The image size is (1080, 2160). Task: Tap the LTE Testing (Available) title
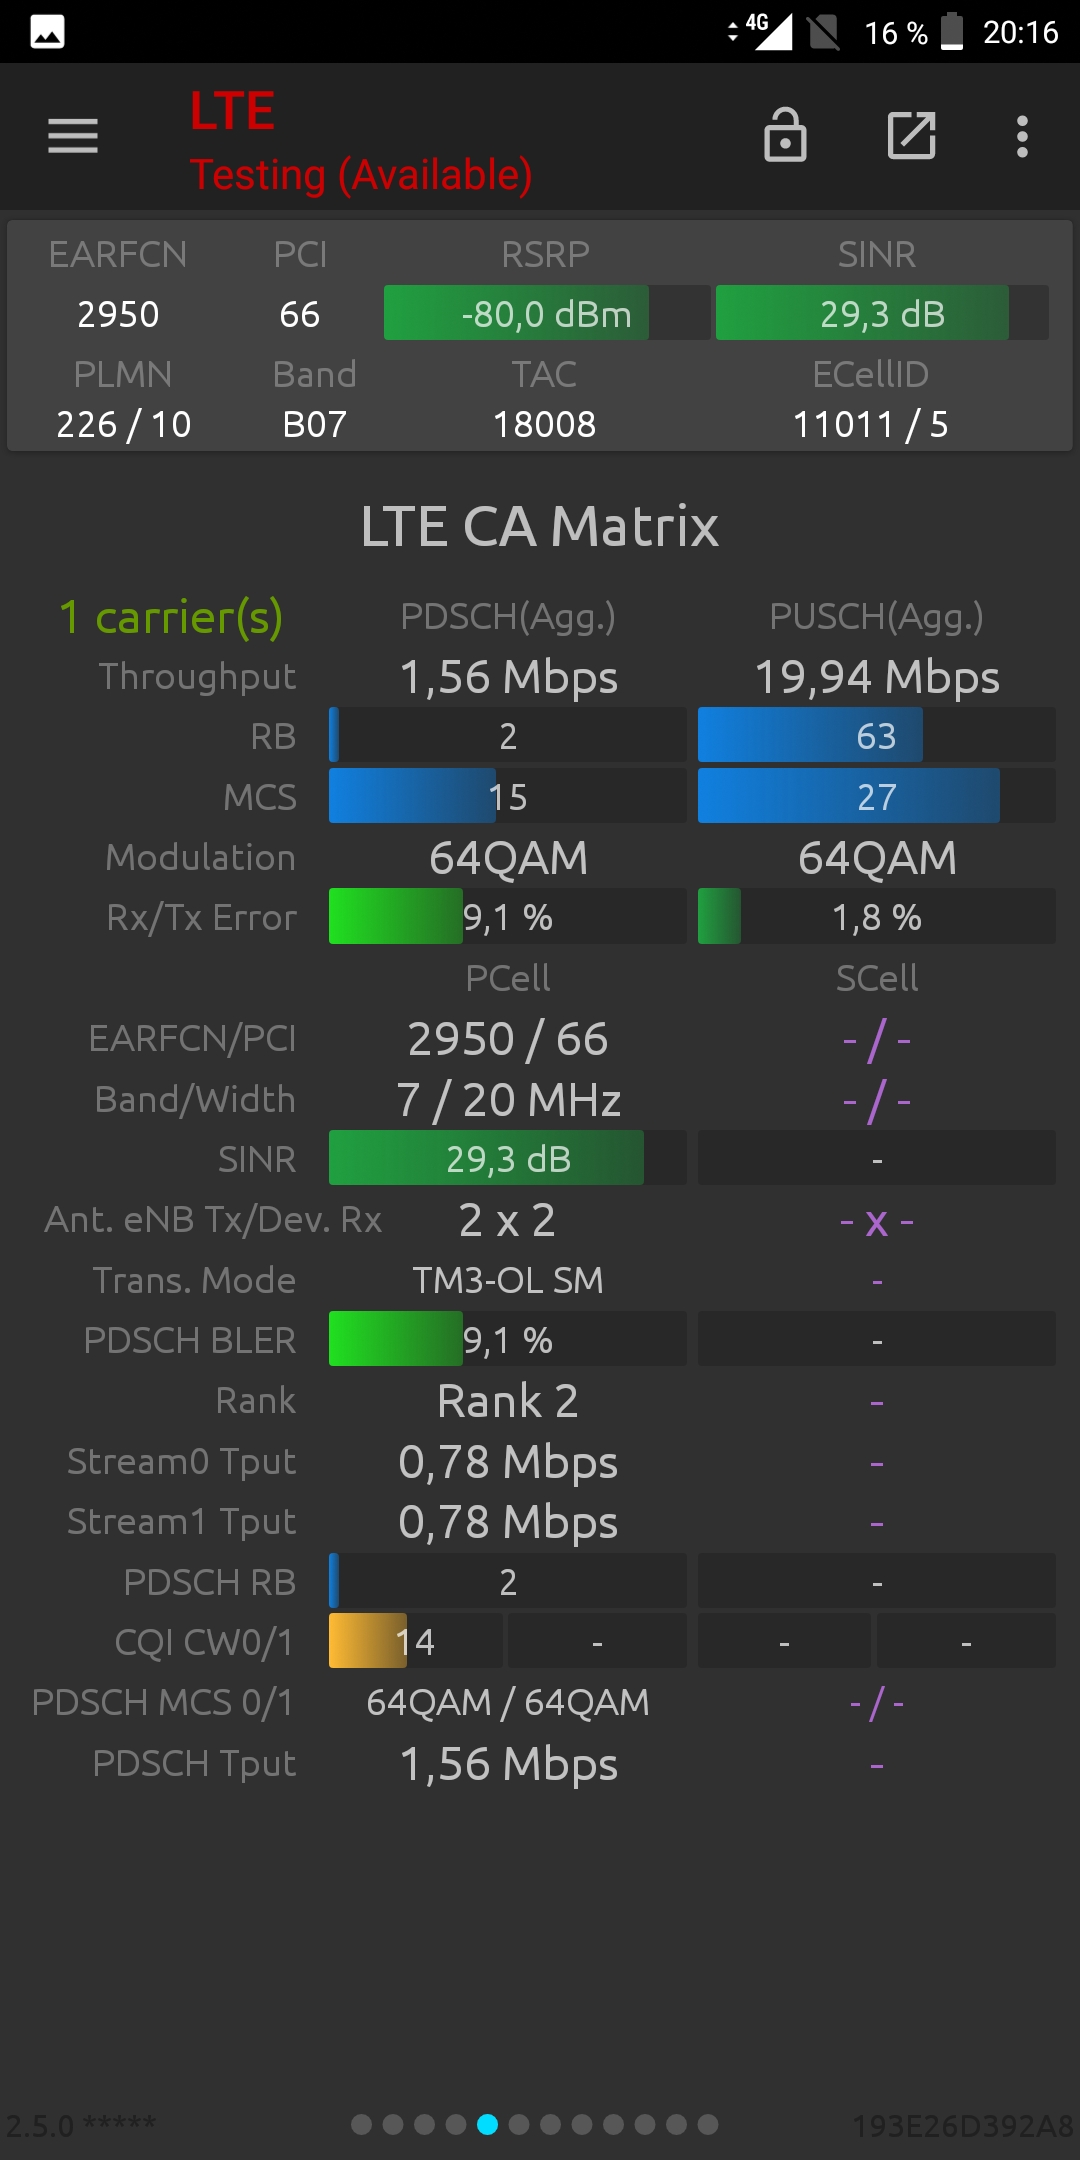(x=361, y=142)
